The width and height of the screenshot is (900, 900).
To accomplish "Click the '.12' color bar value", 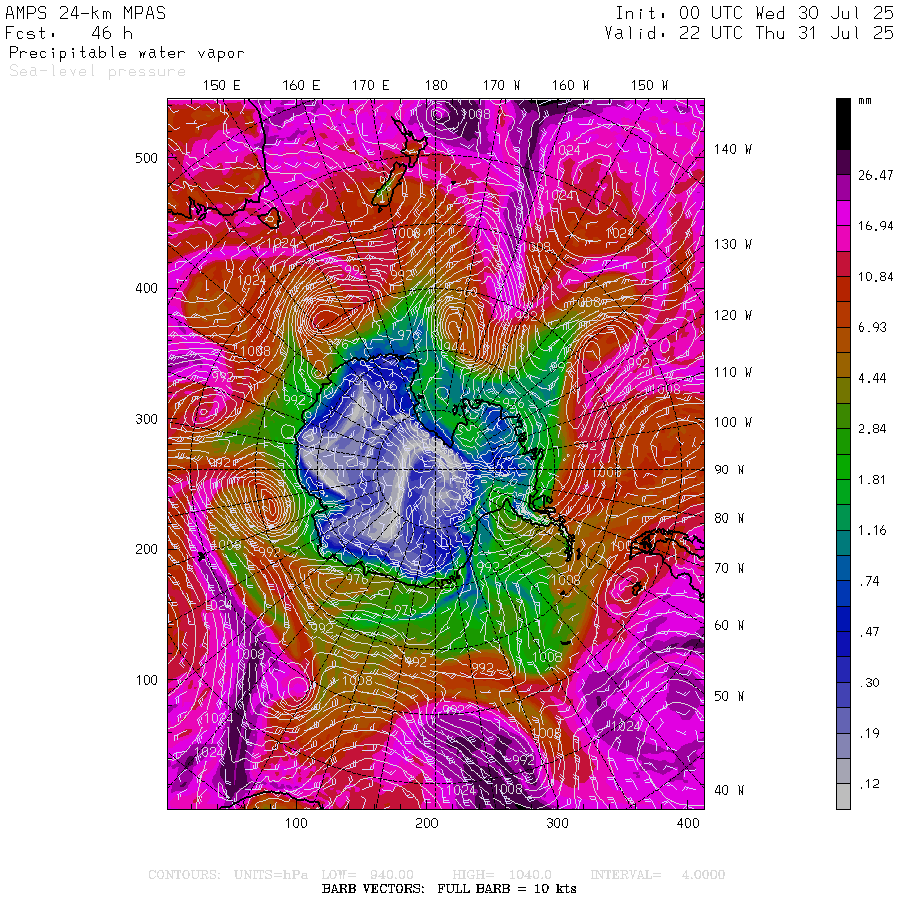I will pos(869,783).
